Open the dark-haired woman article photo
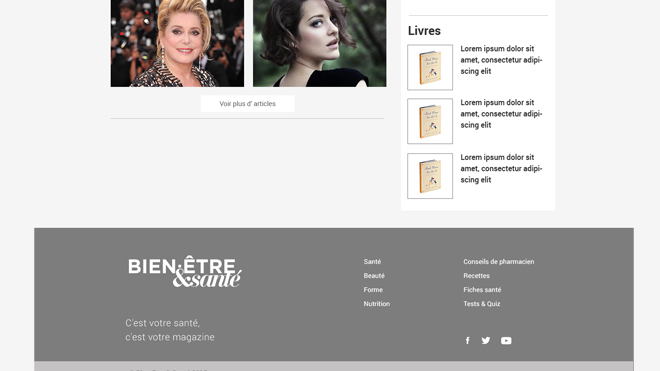This screenshot has height=371, width=660. click(319, 43)
